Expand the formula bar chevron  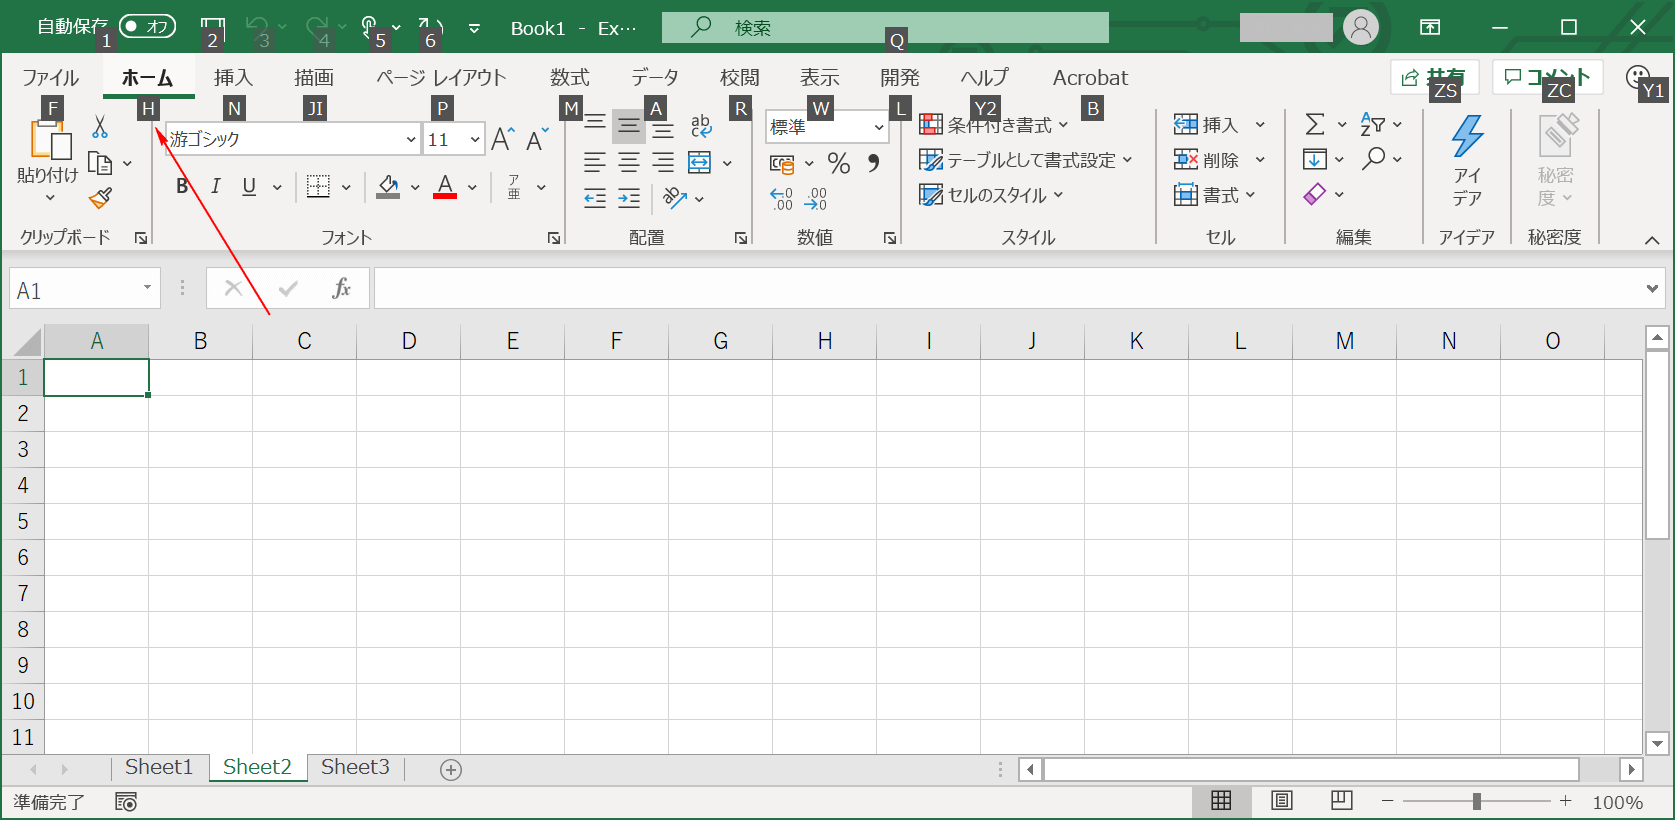pos(1652,289)
